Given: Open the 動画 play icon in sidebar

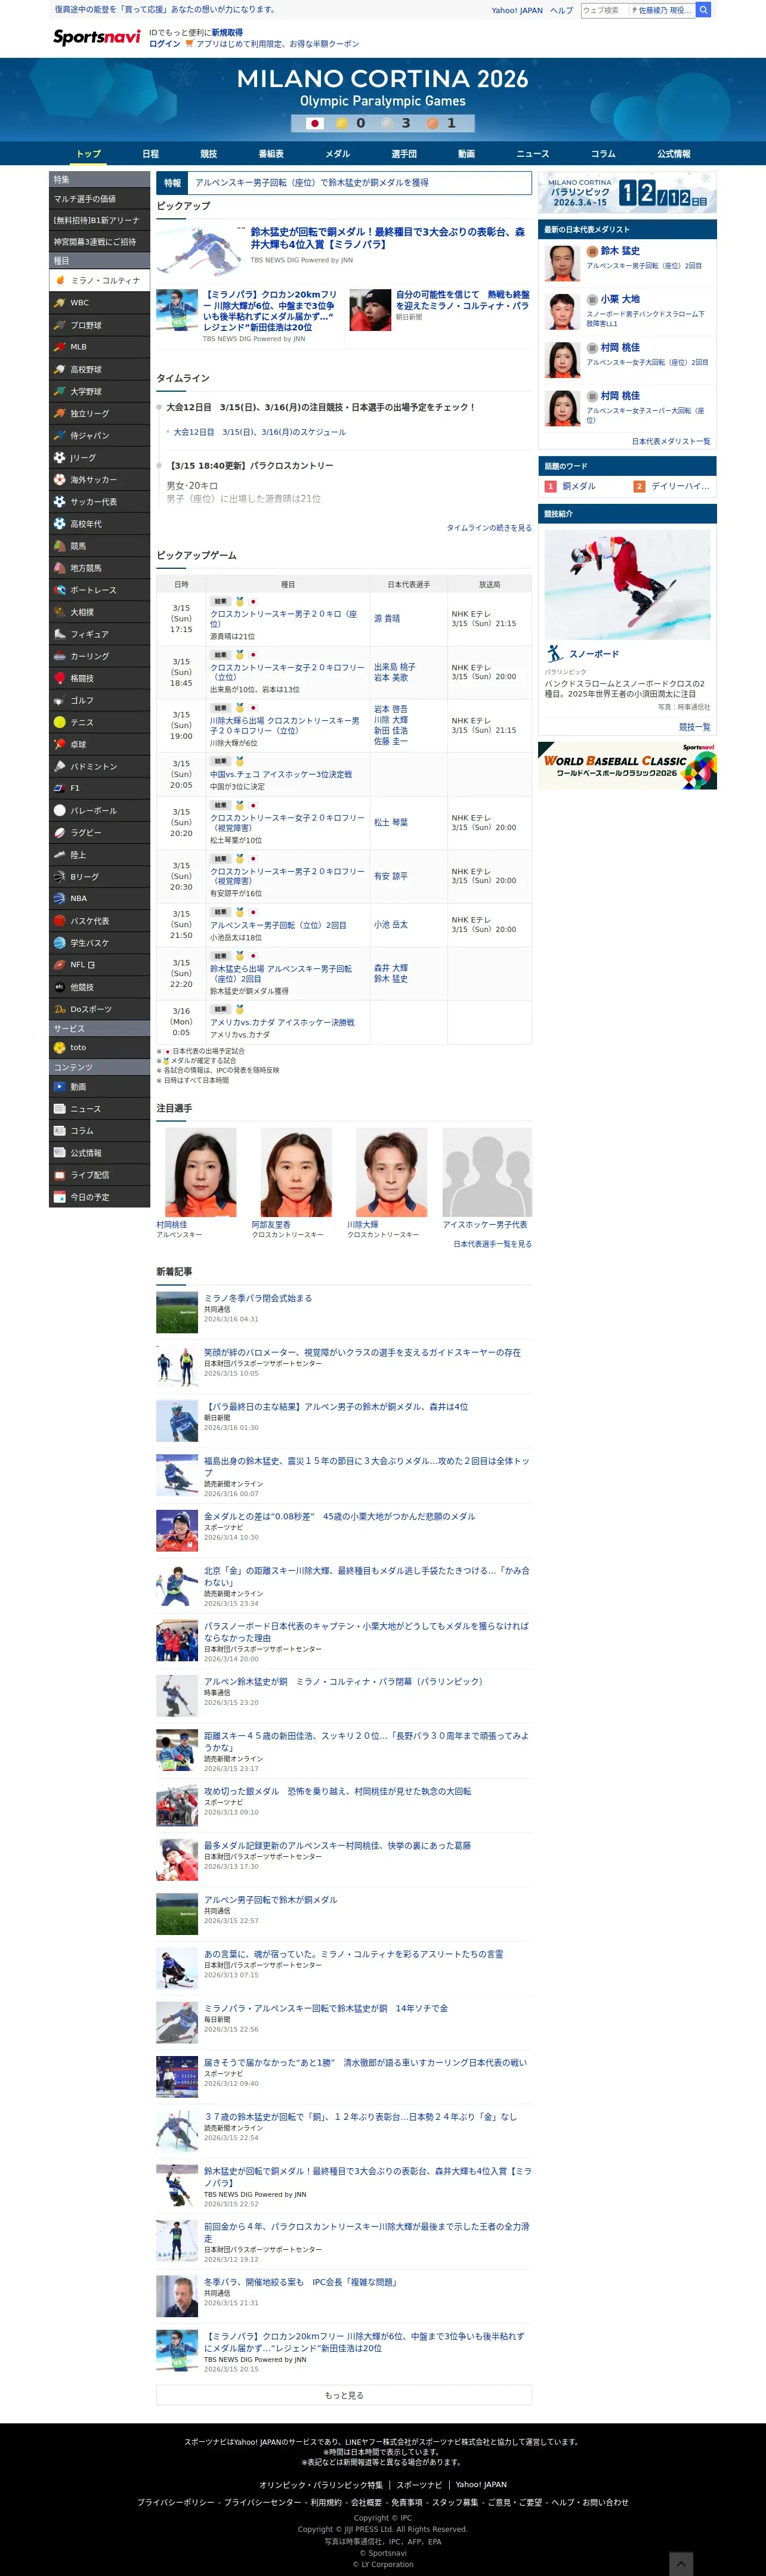Looking at the screenshot, I should 60,1086.
